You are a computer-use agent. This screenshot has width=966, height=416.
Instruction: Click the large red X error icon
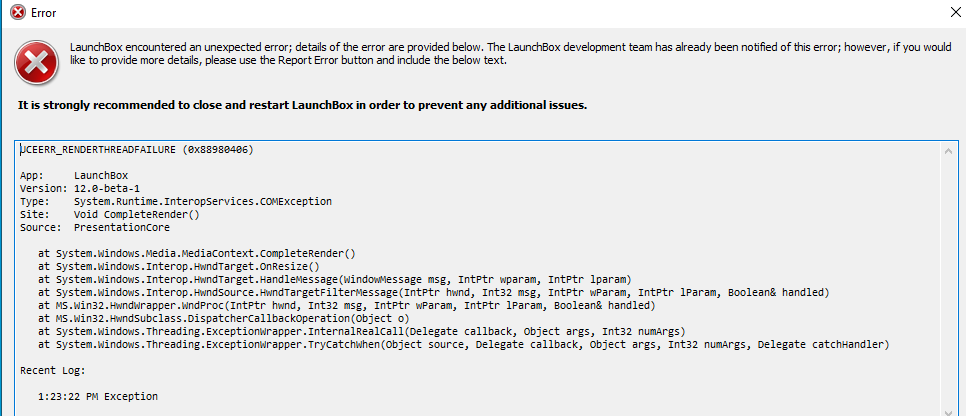(37, 62)
